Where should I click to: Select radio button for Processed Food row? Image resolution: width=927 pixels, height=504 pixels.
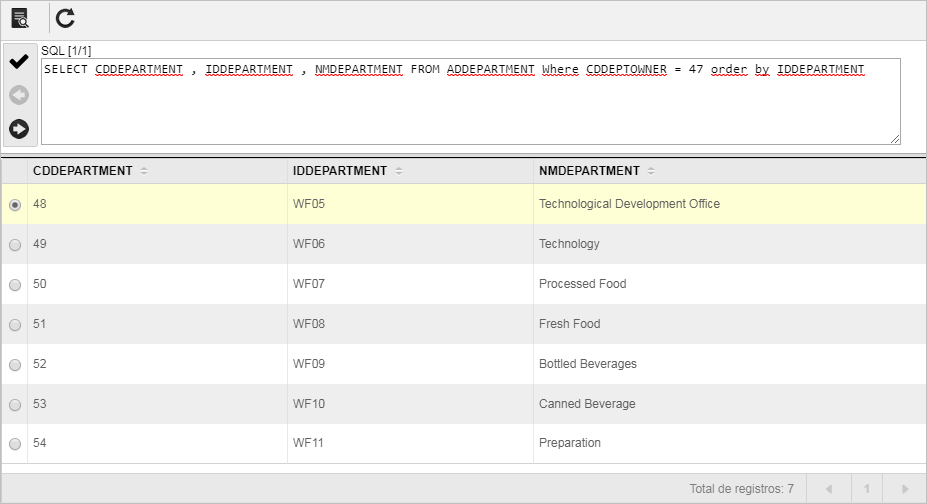(15, 285)
